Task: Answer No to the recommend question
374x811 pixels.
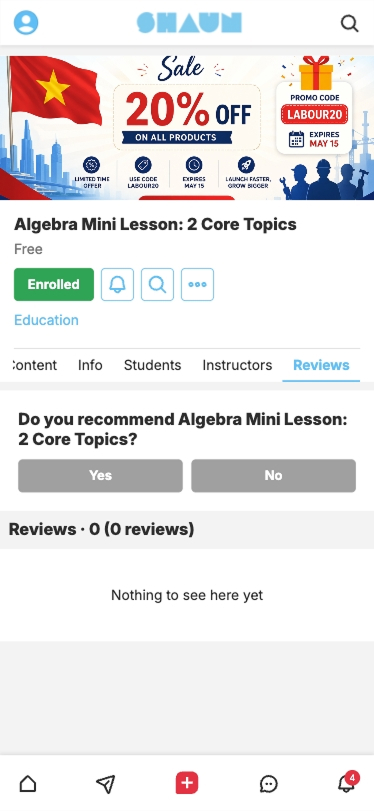Action: pos(274,475)
